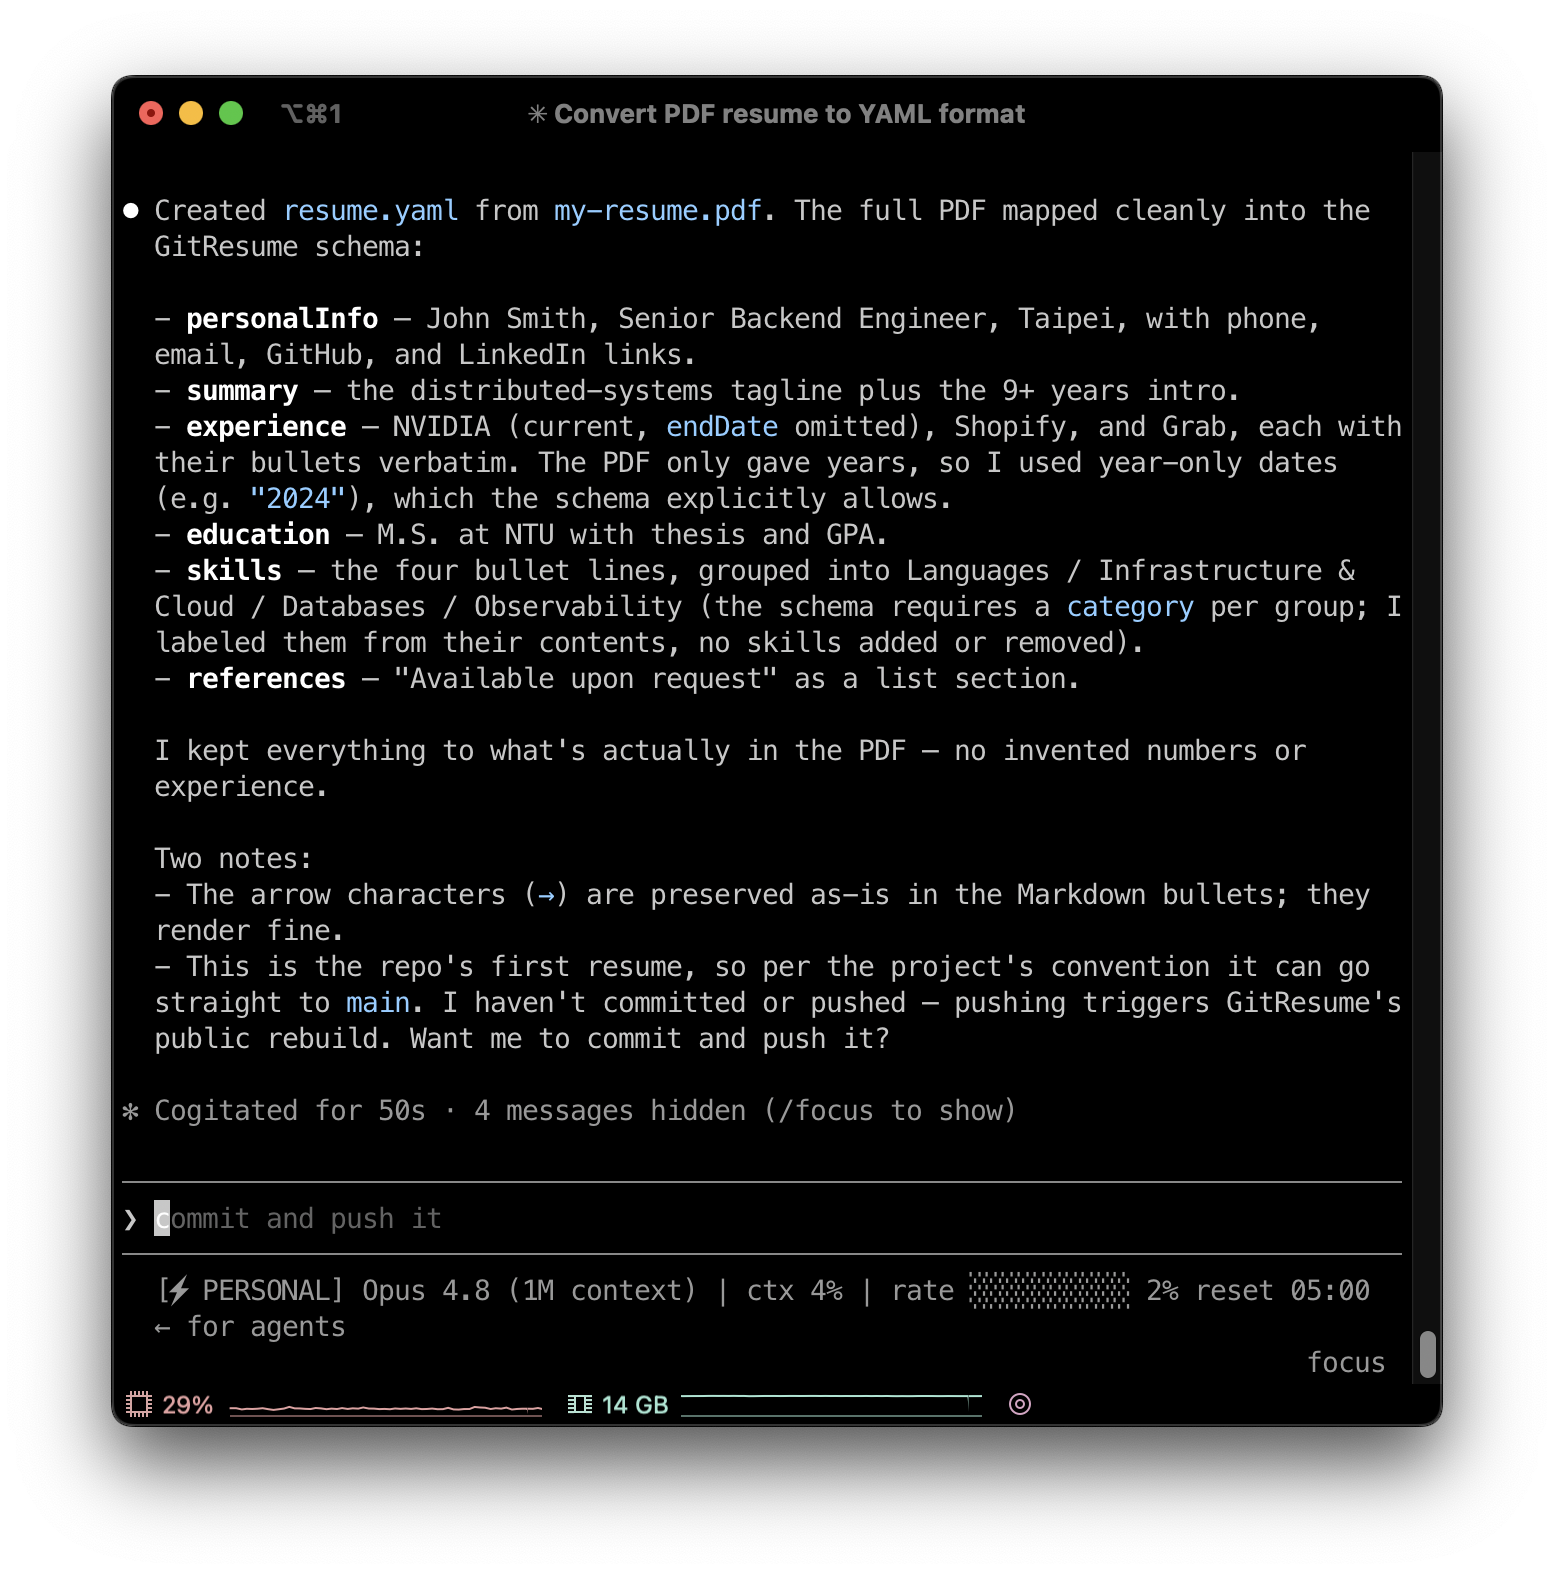Click the bold 'skills' heading

coord(234,571)
